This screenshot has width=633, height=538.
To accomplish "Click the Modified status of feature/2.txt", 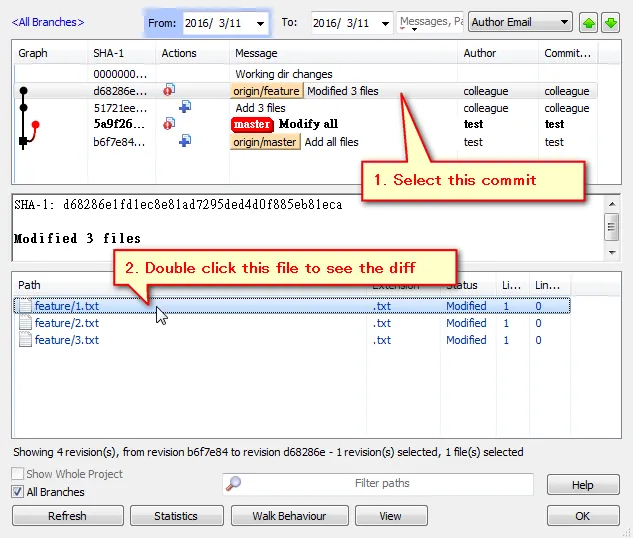I will pos(466,323).
